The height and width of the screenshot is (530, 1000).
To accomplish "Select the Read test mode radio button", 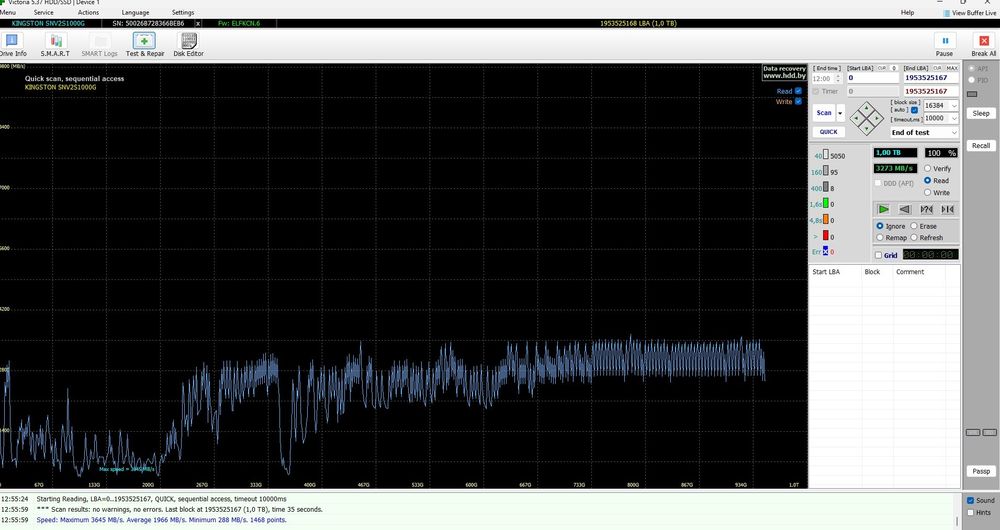I will pyautogui.click(x=927, y=180).
